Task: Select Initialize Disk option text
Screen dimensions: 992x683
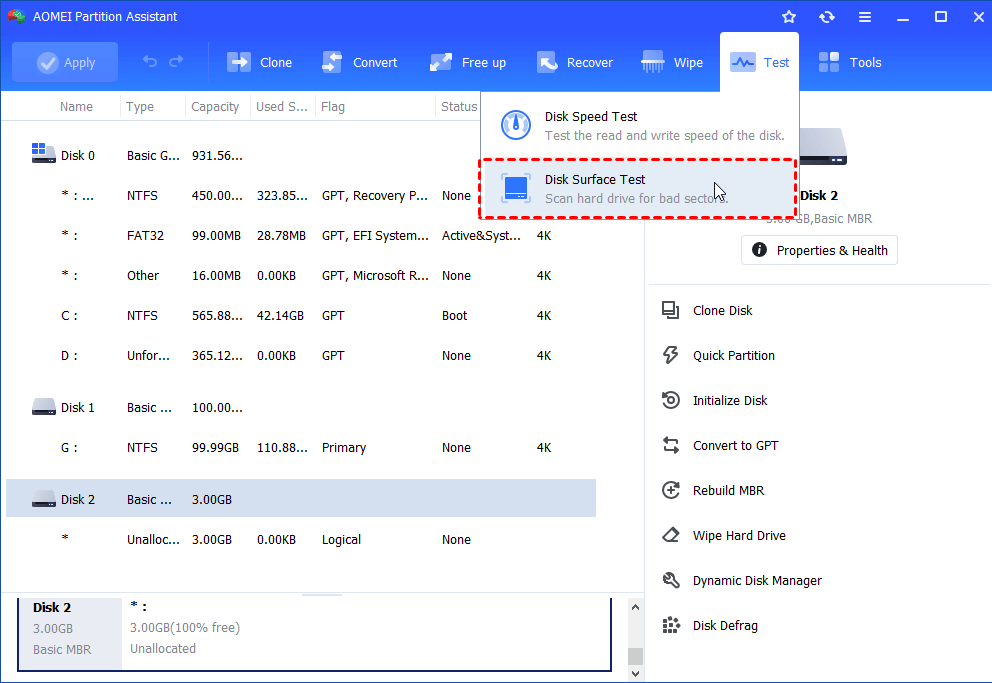Action: pos(730,400)
